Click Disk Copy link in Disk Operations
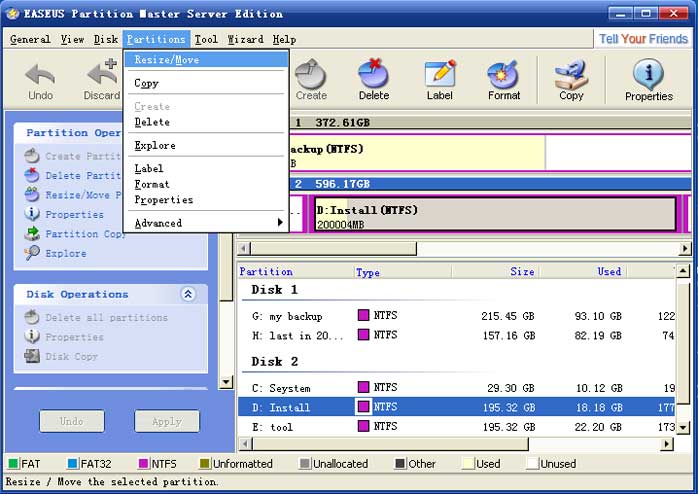 click(x=71, y=356)
